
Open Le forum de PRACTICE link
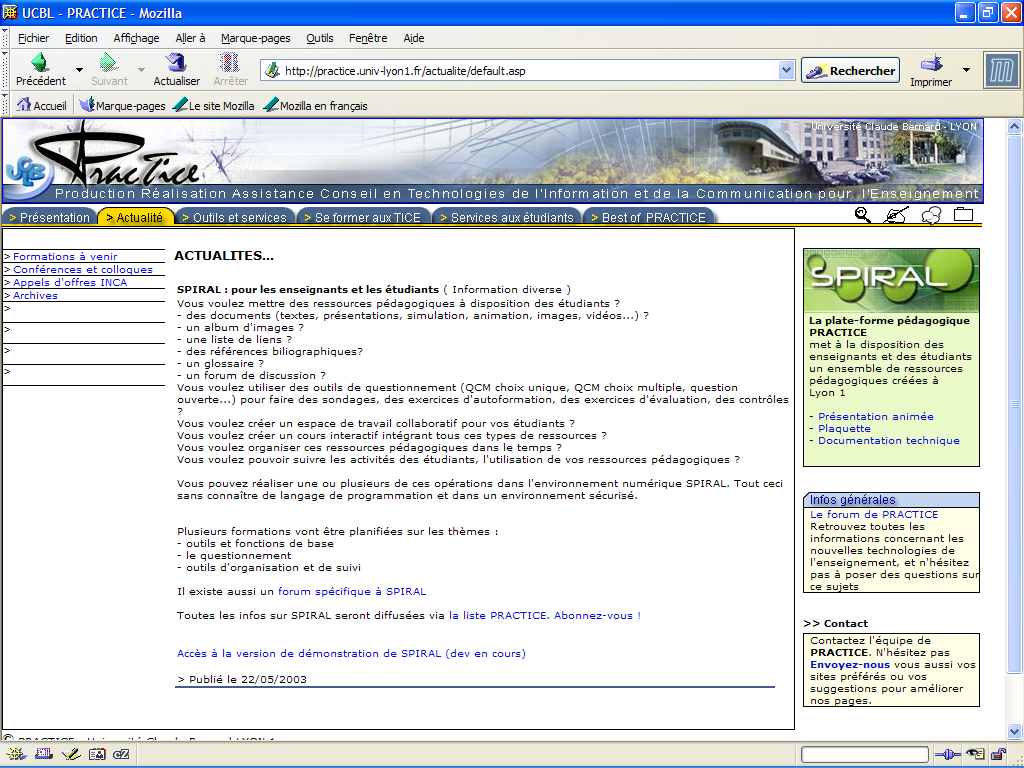coord(874,515)
